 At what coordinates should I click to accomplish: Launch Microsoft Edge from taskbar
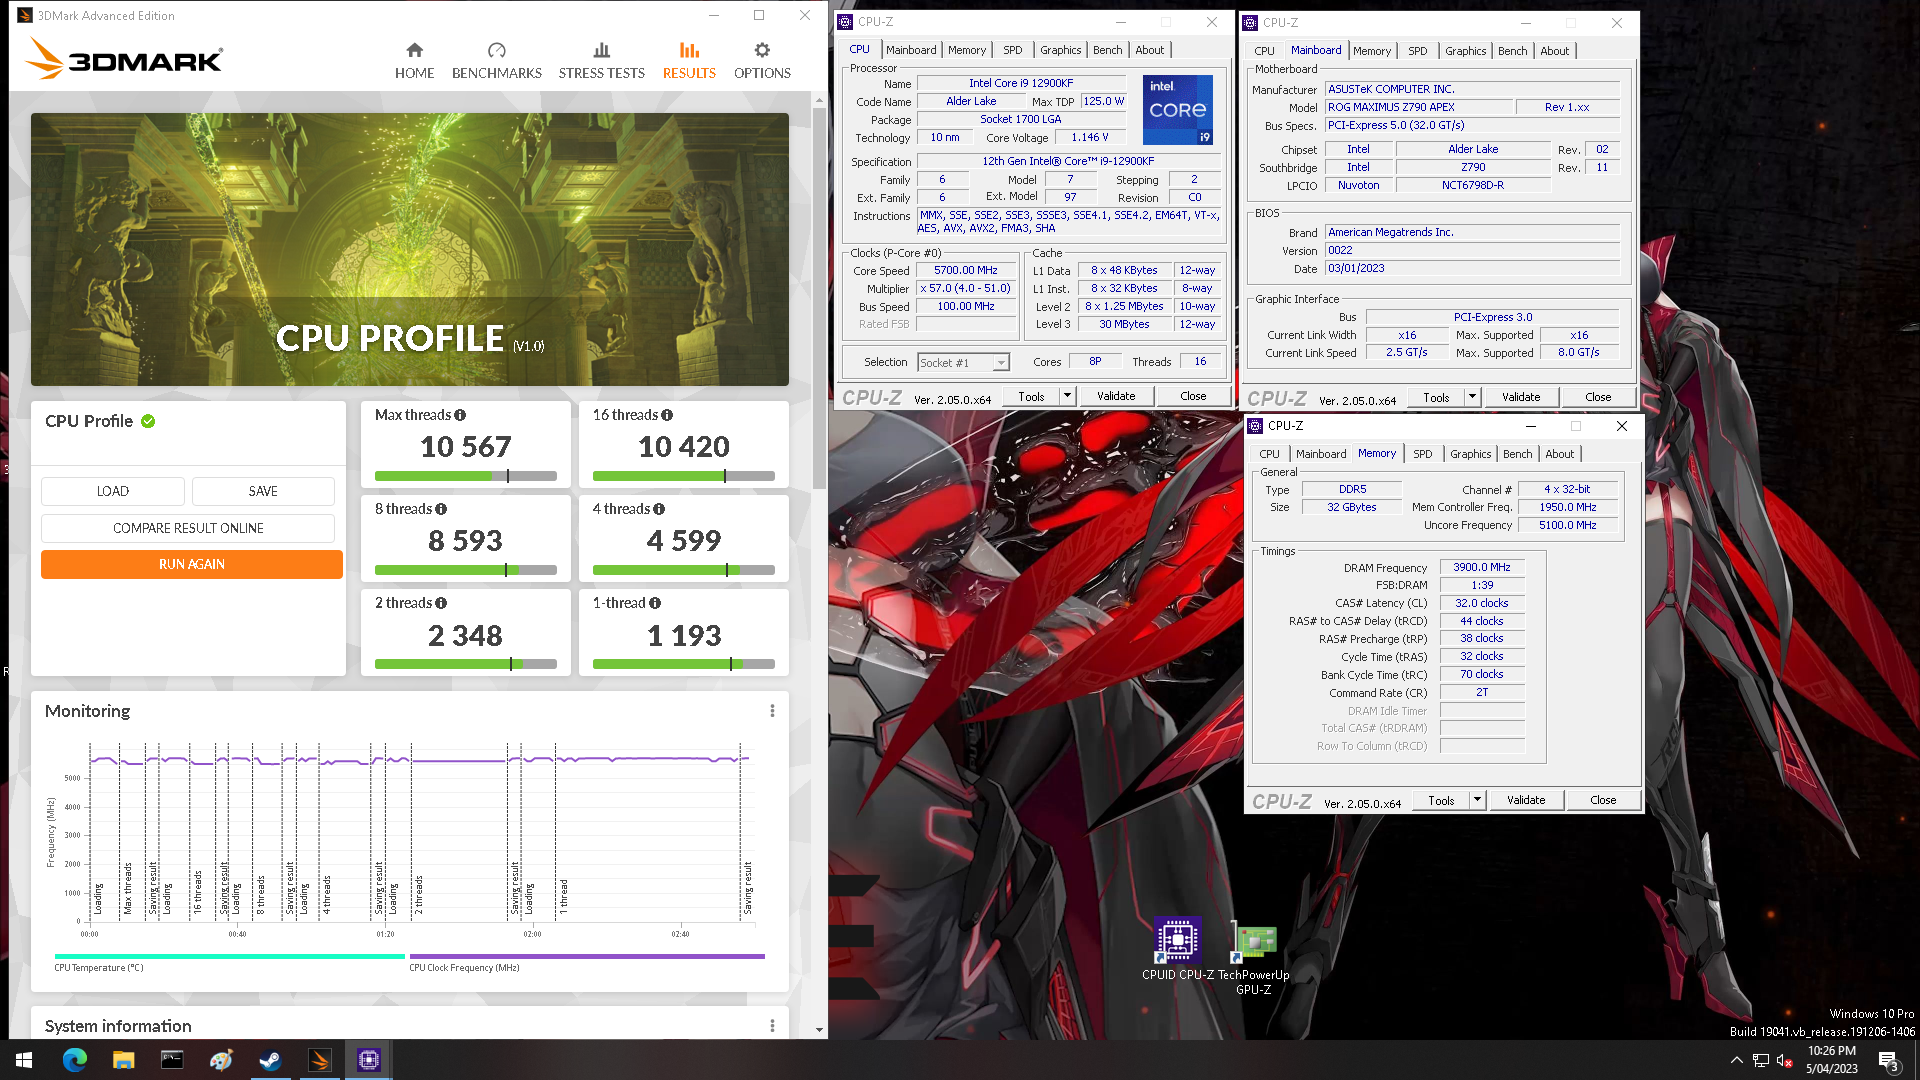[75, 1060]
